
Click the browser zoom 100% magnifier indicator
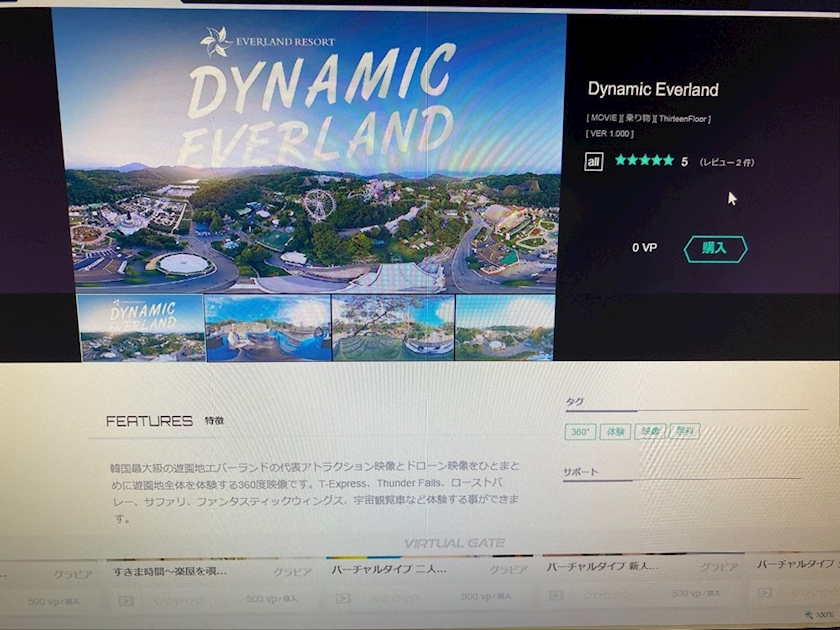click(819, 615)
